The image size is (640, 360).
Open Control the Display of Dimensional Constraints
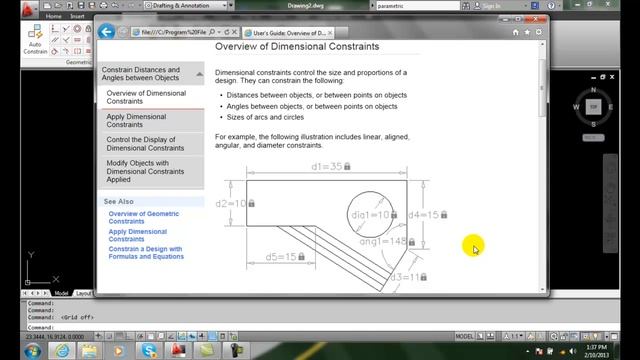coord(151,144)
